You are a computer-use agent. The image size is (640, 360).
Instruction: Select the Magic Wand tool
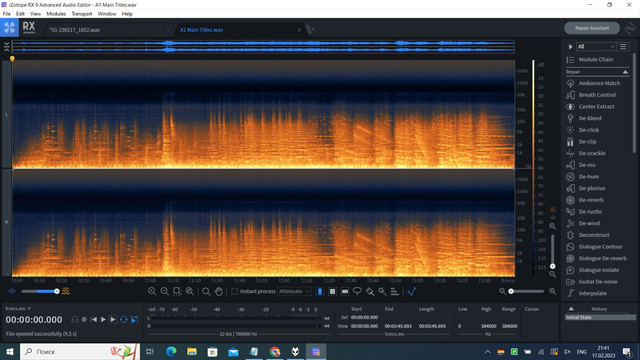pyautogui.click(x=382, y=291)
